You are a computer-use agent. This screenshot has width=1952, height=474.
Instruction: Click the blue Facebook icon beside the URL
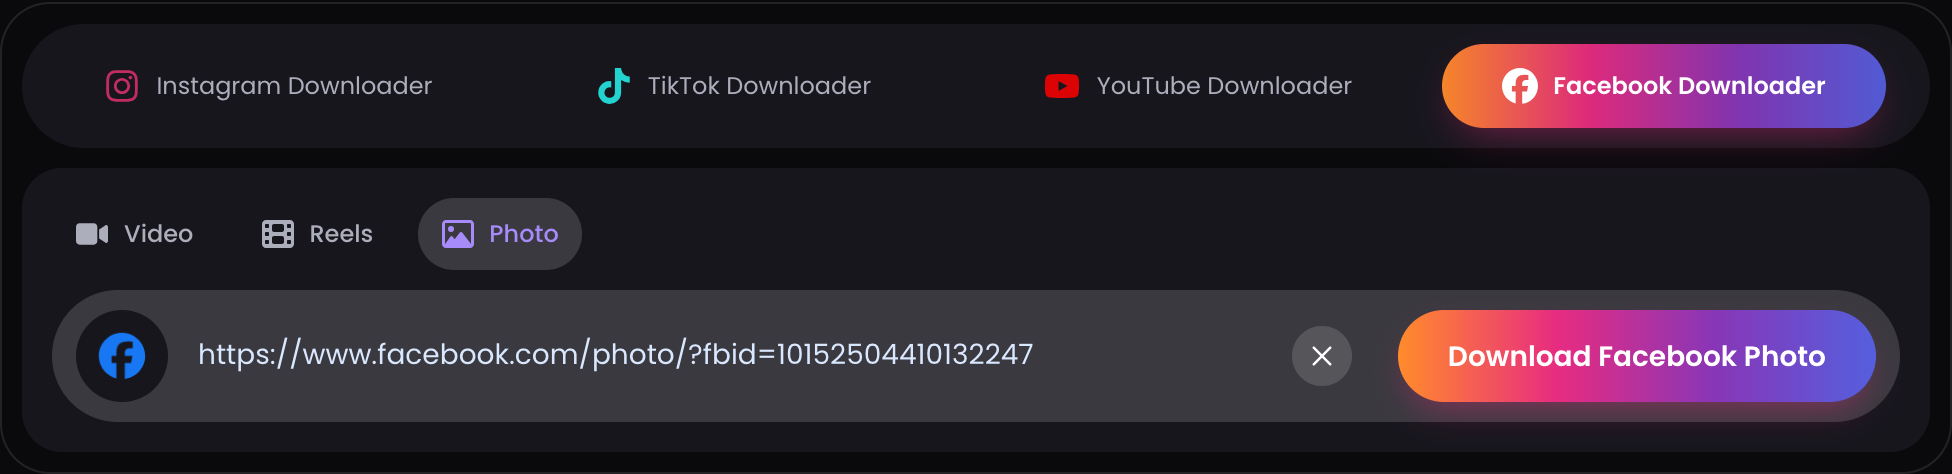pos(122,356)
